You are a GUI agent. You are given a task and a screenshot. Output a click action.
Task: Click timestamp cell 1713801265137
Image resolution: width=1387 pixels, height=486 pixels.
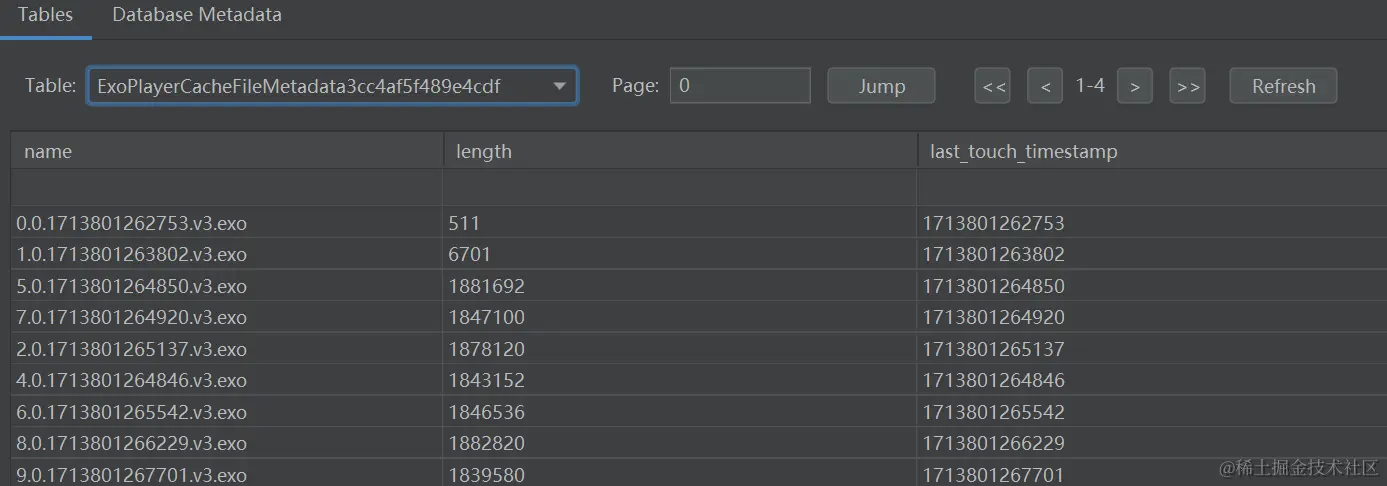point(1152,349)
